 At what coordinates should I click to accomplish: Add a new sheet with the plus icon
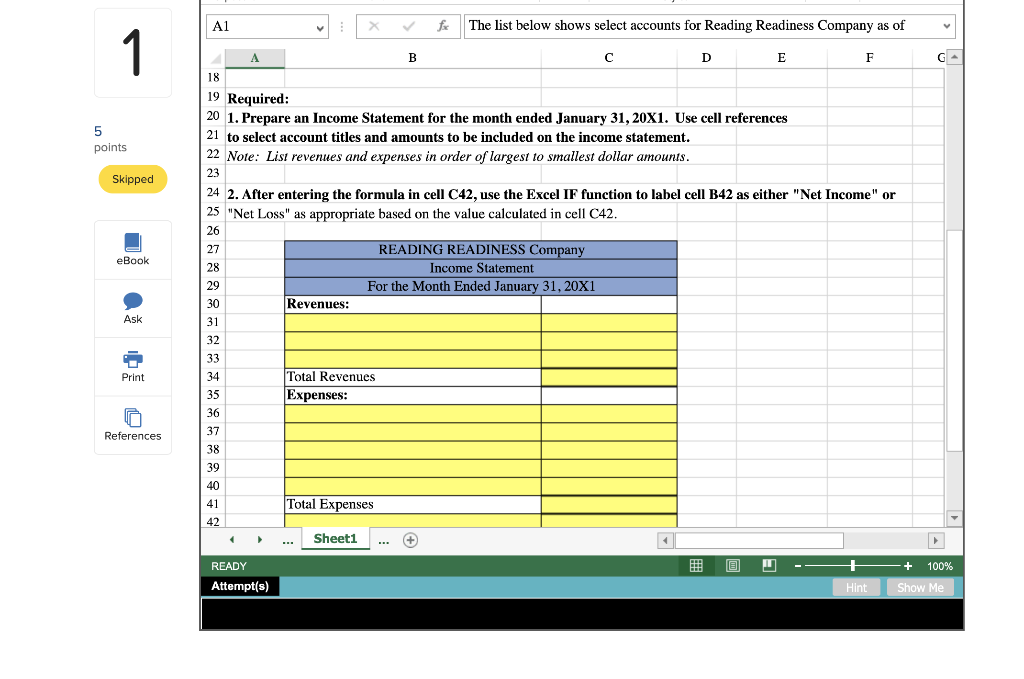pos(410,539)
